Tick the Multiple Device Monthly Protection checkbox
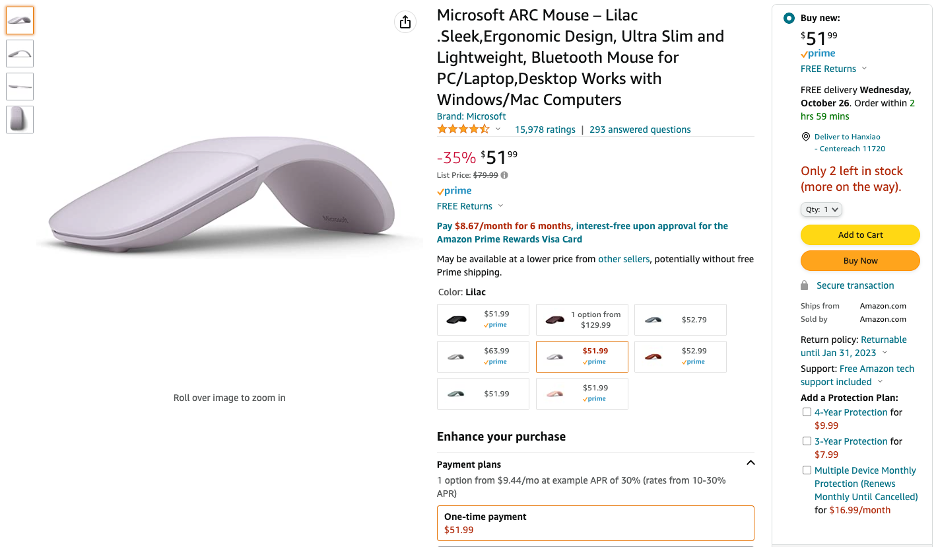Screen dimensions: 936x548 click(807, 470)
